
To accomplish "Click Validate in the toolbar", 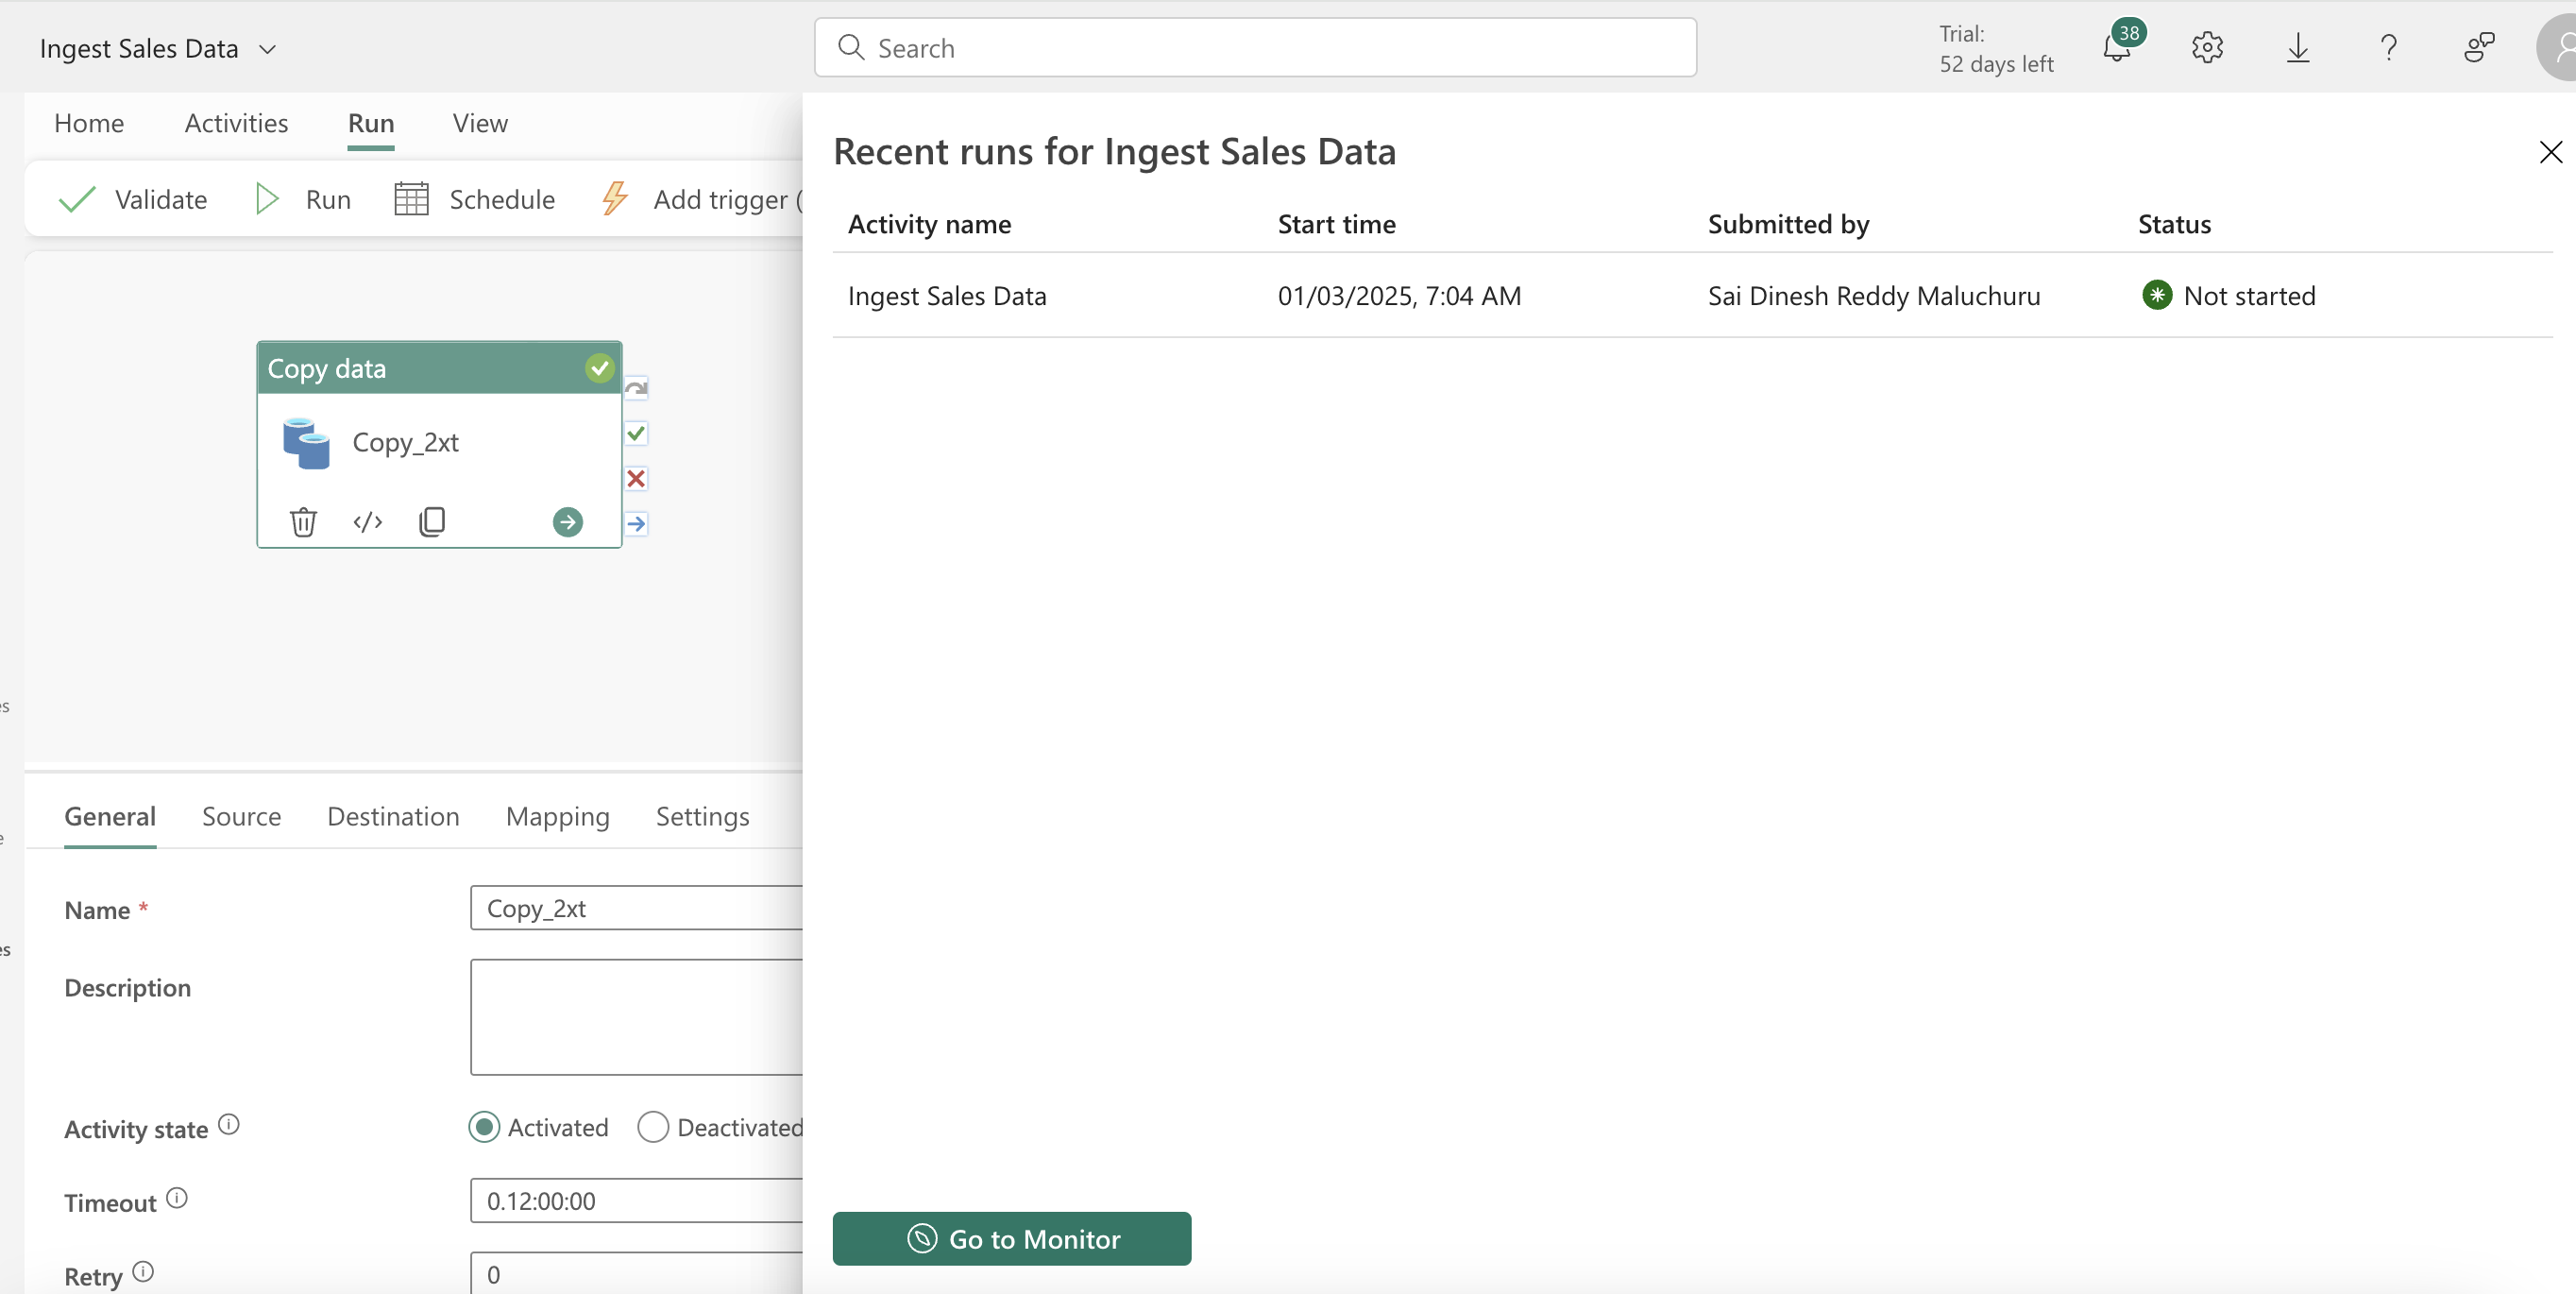I will click(x=133, y=199).
